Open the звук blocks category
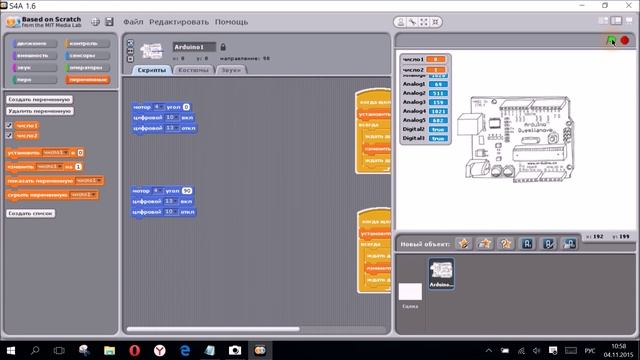Image resolution: width=640 pixels, height=360 pixels. pos(34,67)
